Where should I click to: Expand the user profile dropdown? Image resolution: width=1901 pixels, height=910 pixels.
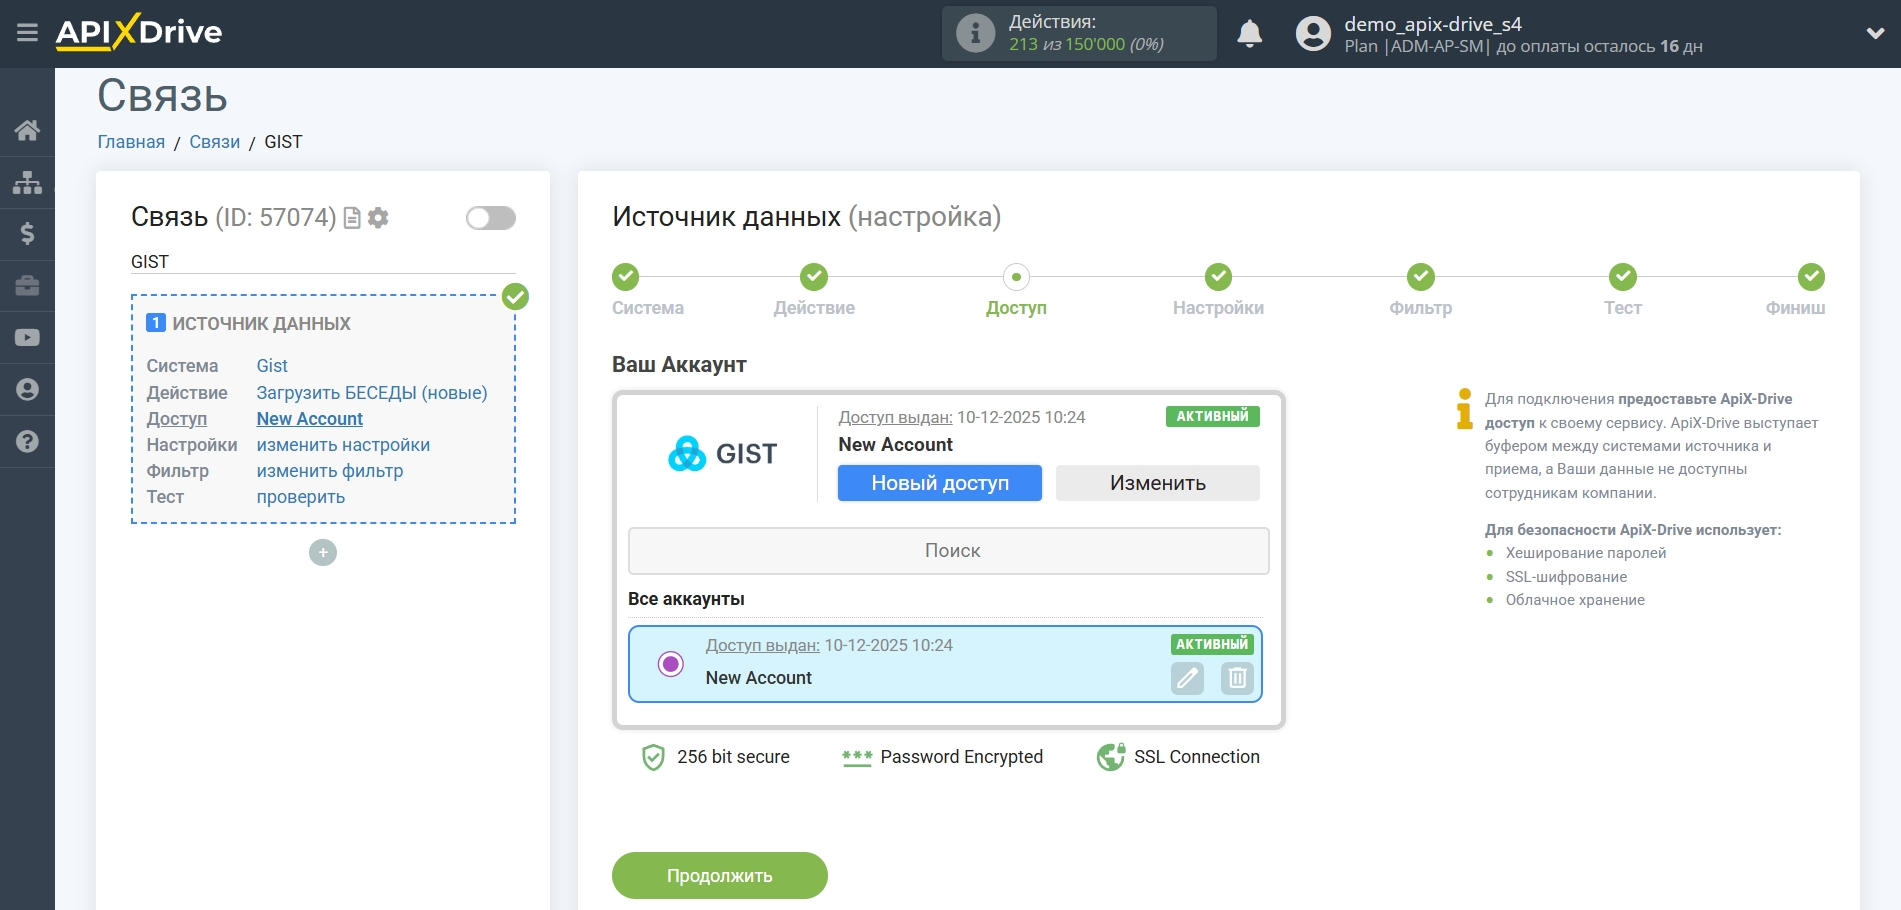1875,32
